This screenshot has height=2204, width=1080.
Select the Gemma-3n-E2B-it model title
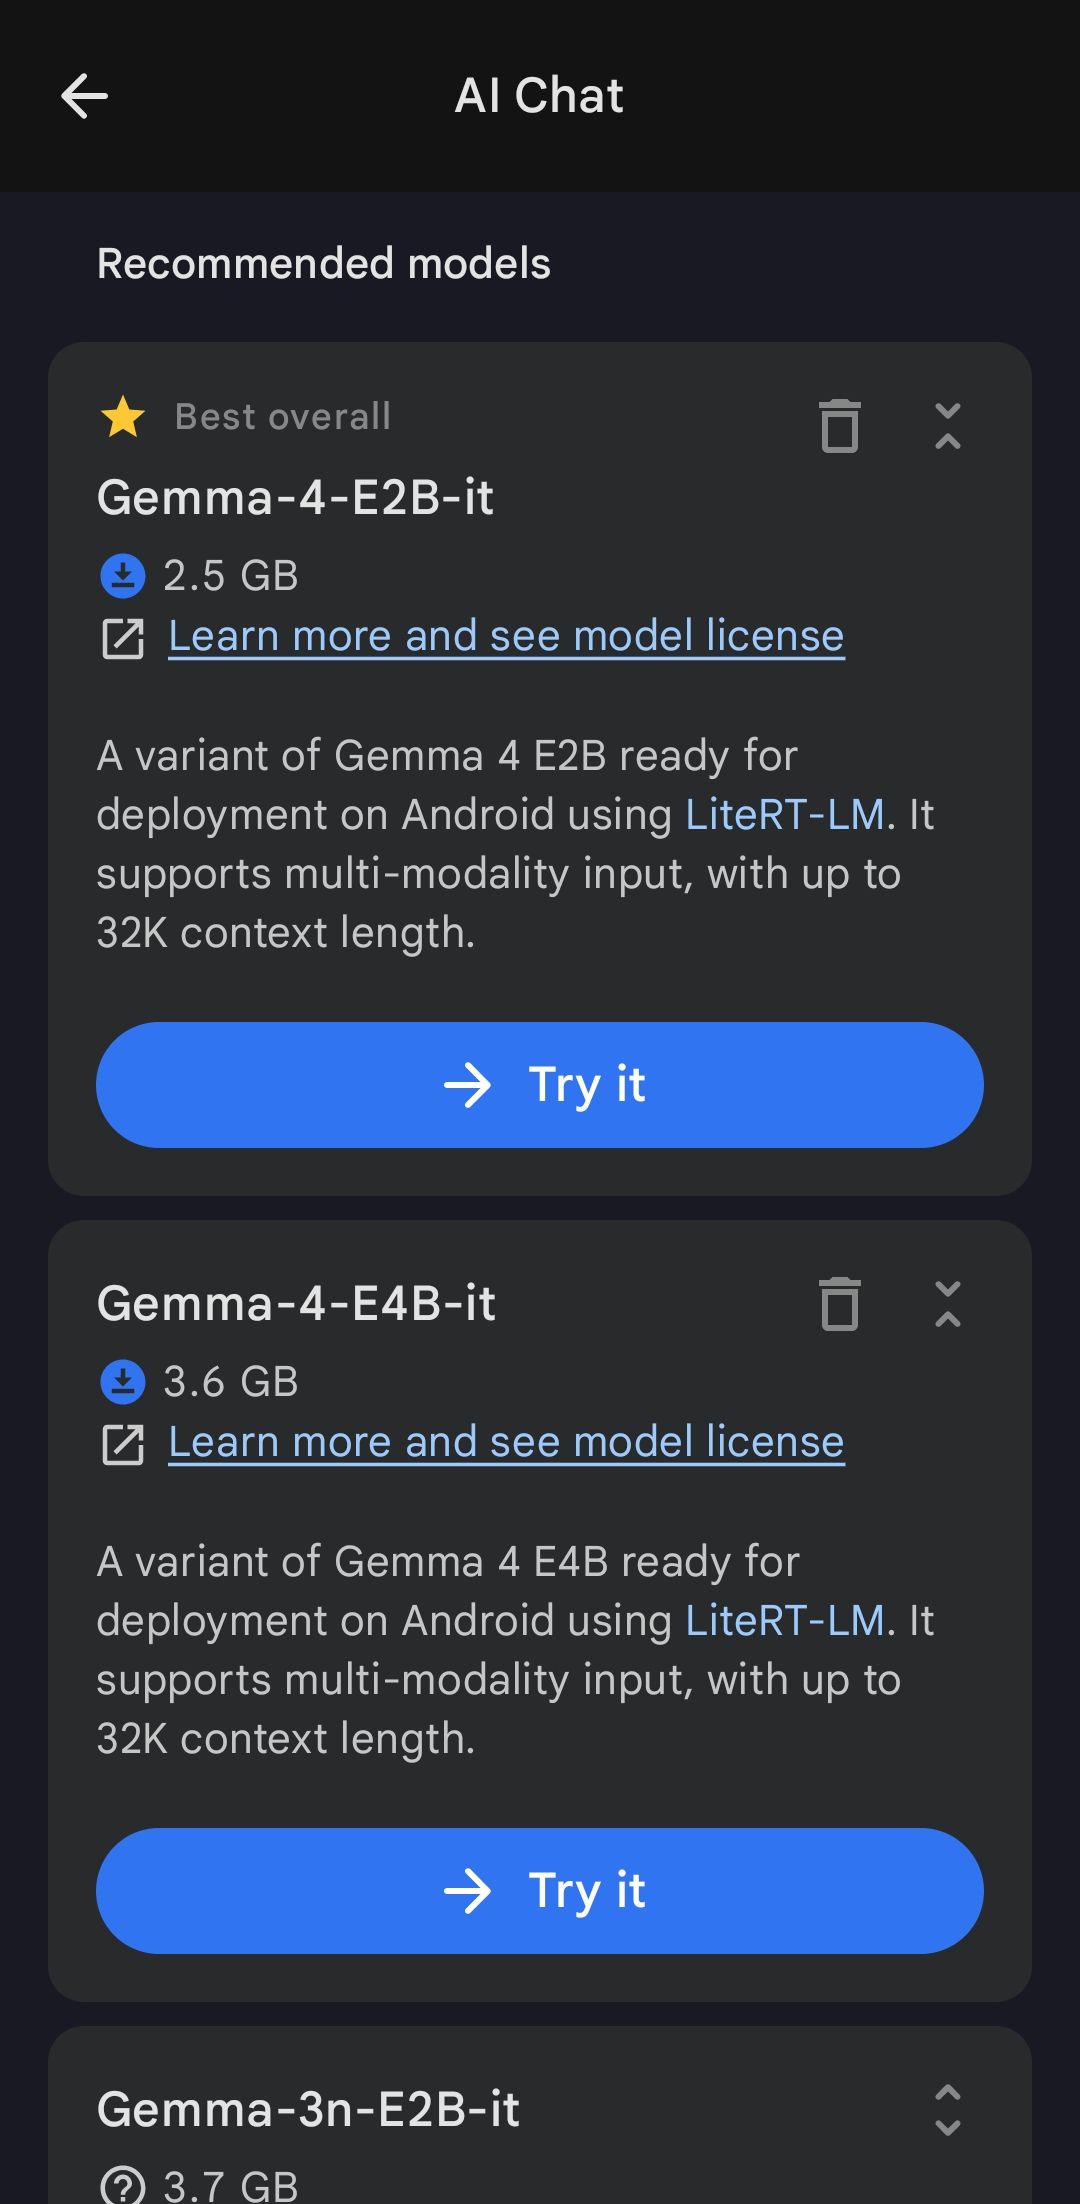coord(308,2110)
